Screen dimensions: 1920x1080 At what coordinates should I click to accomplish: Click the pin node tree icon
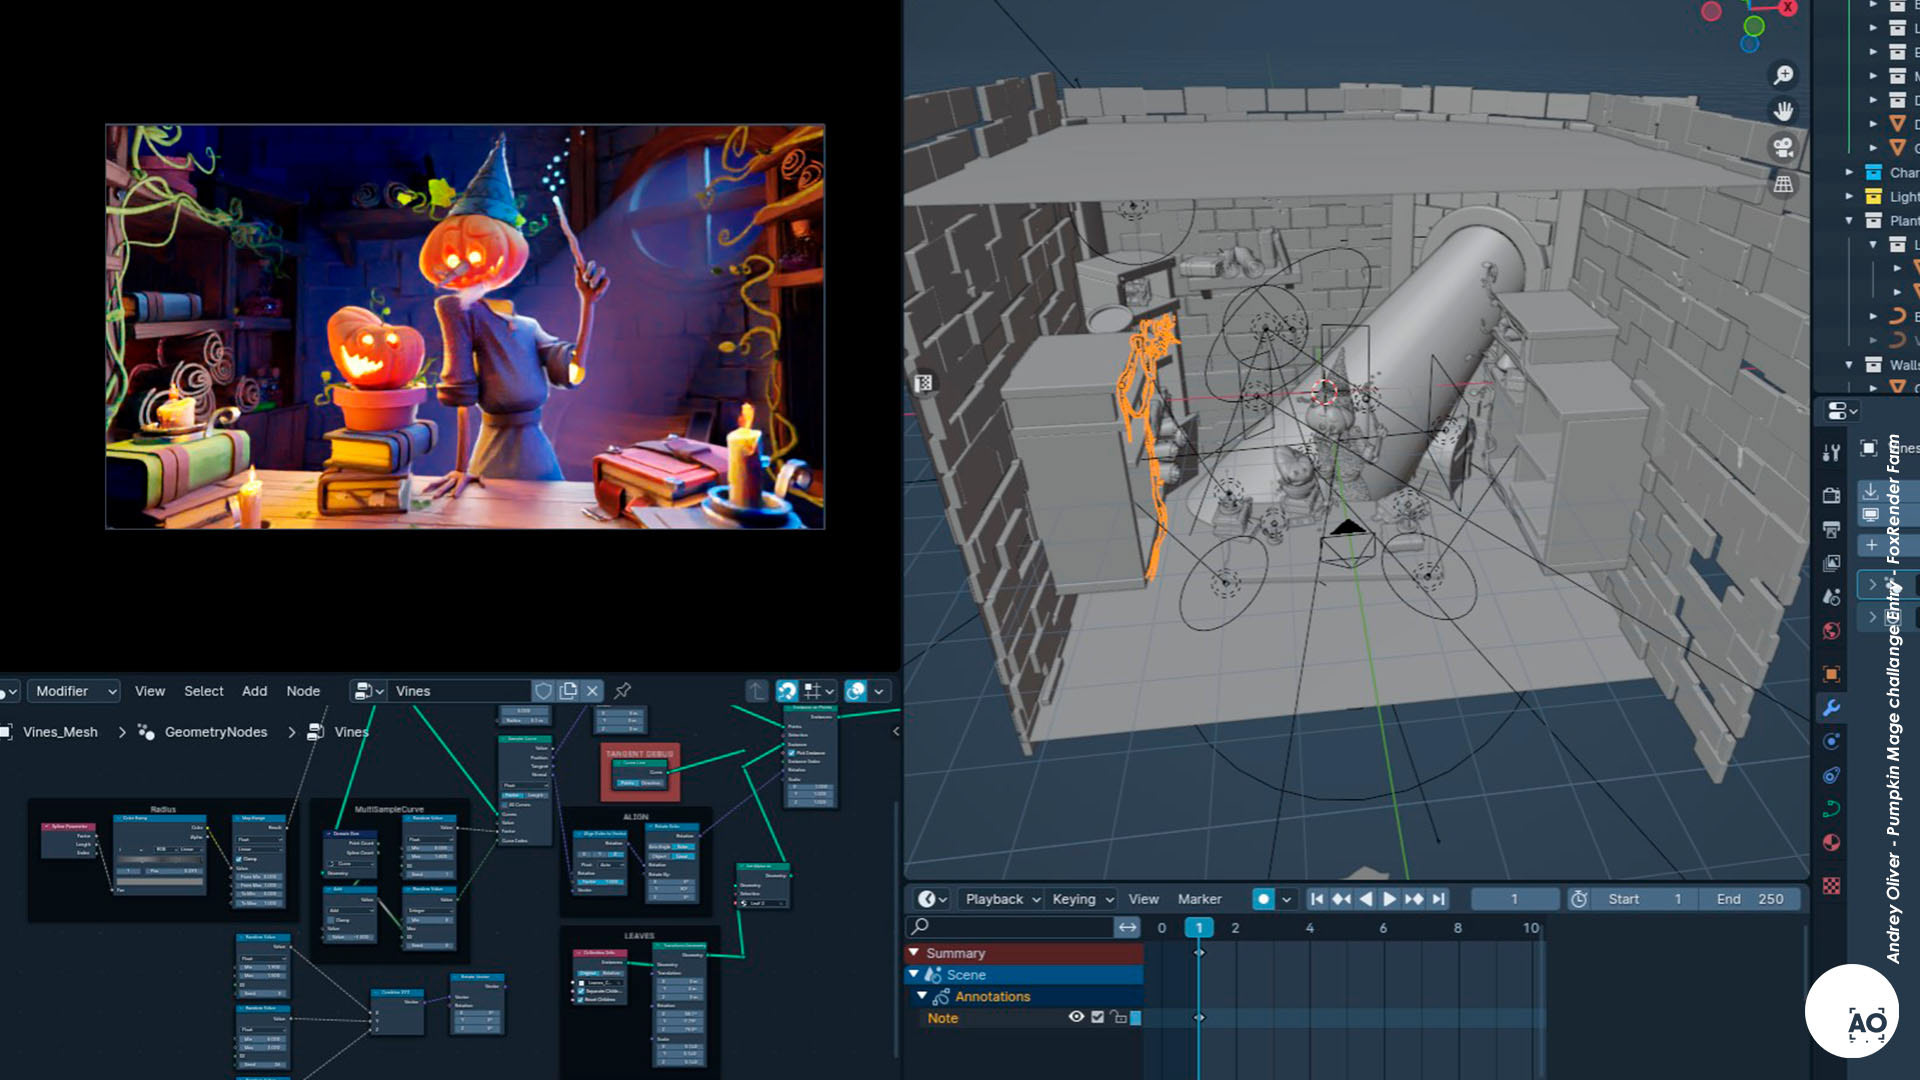[x=622, y=691]
